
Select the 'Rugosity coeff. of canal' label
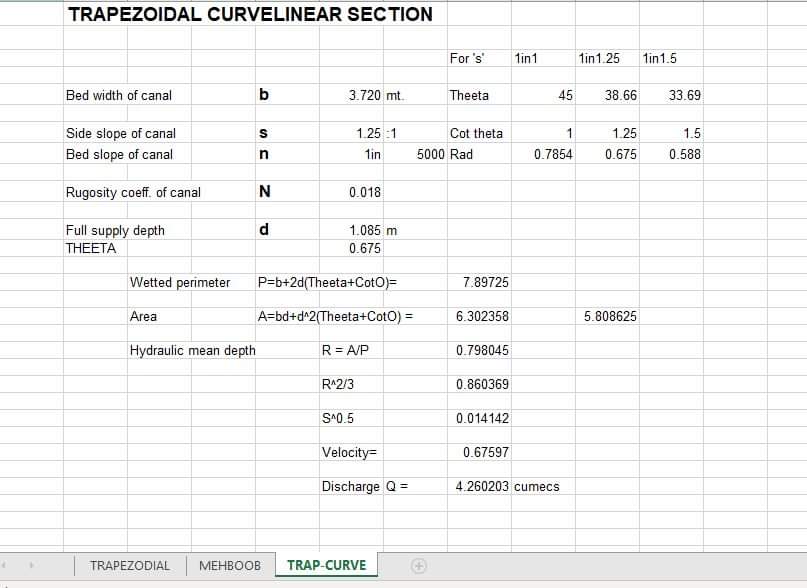tap(133, 192)
